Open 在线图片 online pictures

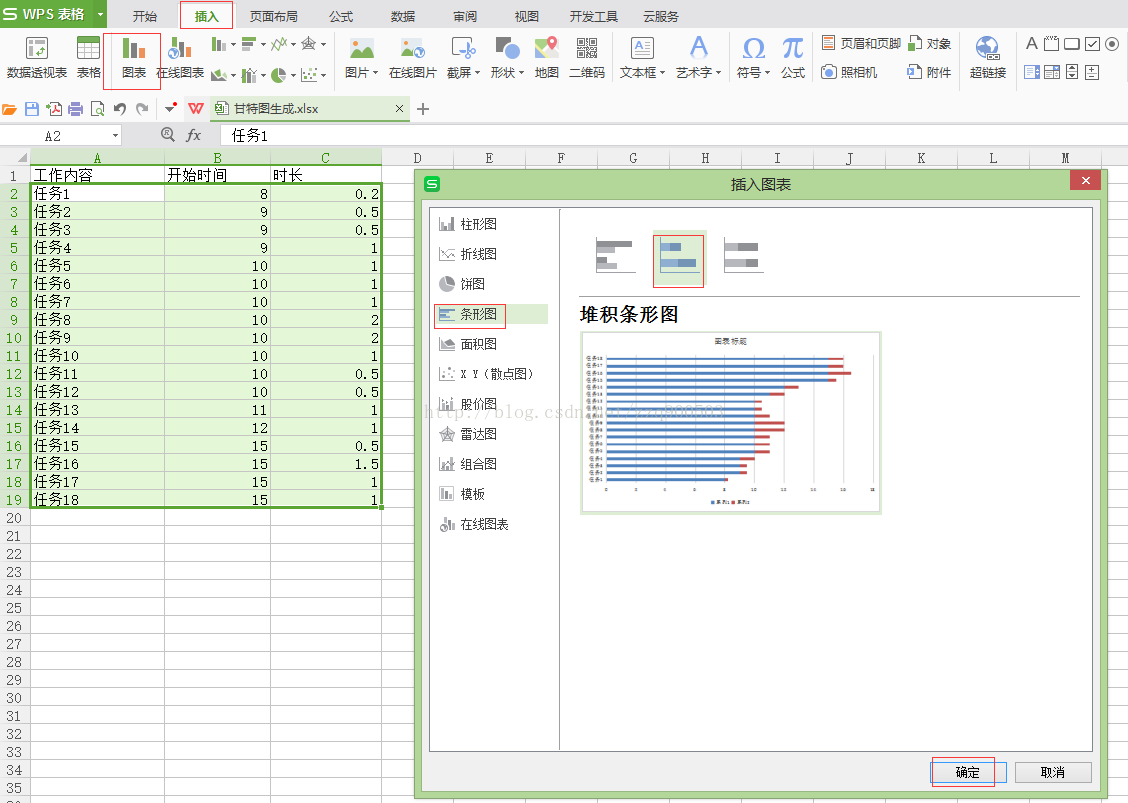pyautogui.click(x=412, y=58)
